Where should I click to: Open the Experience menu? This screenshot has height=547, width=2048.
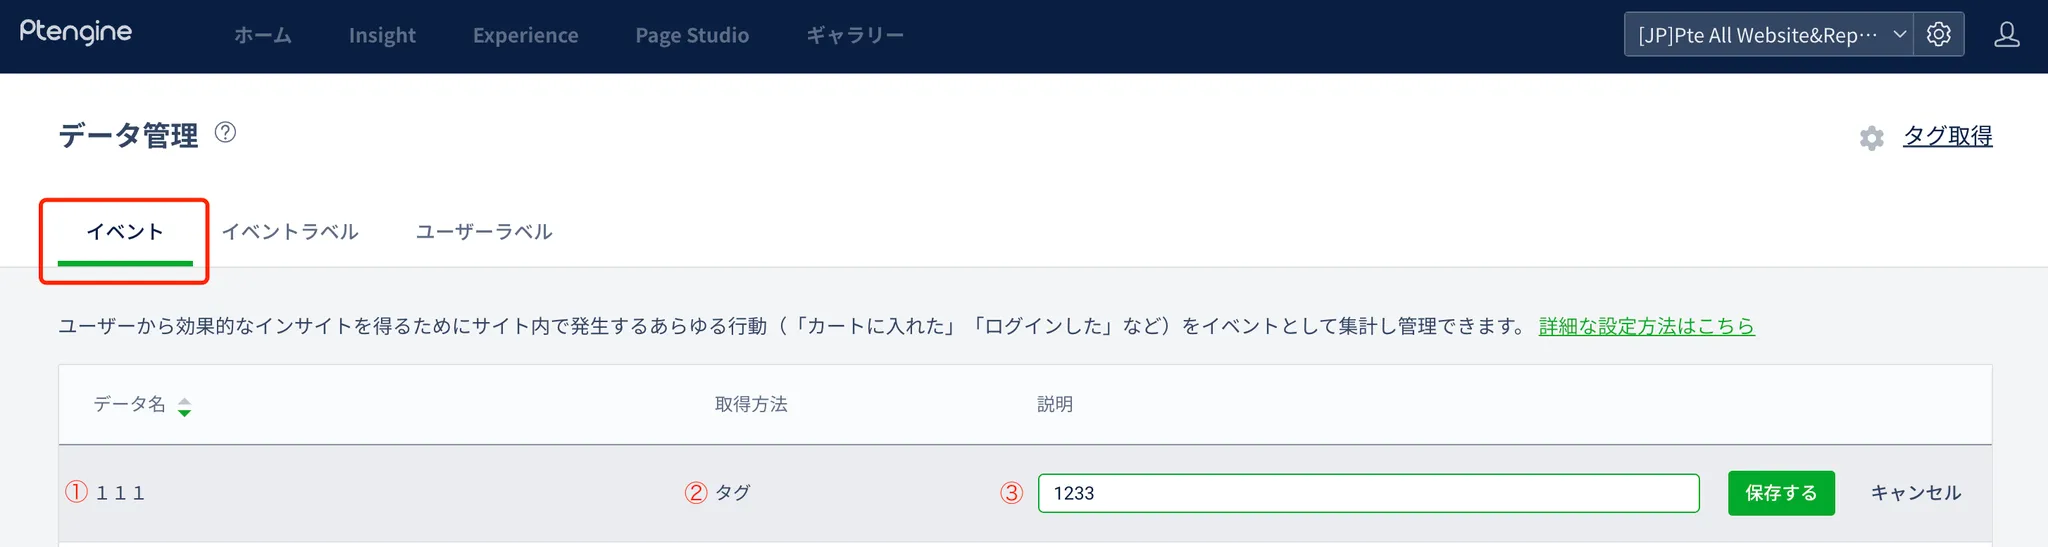pyautogui.click(x=525, y=35)
